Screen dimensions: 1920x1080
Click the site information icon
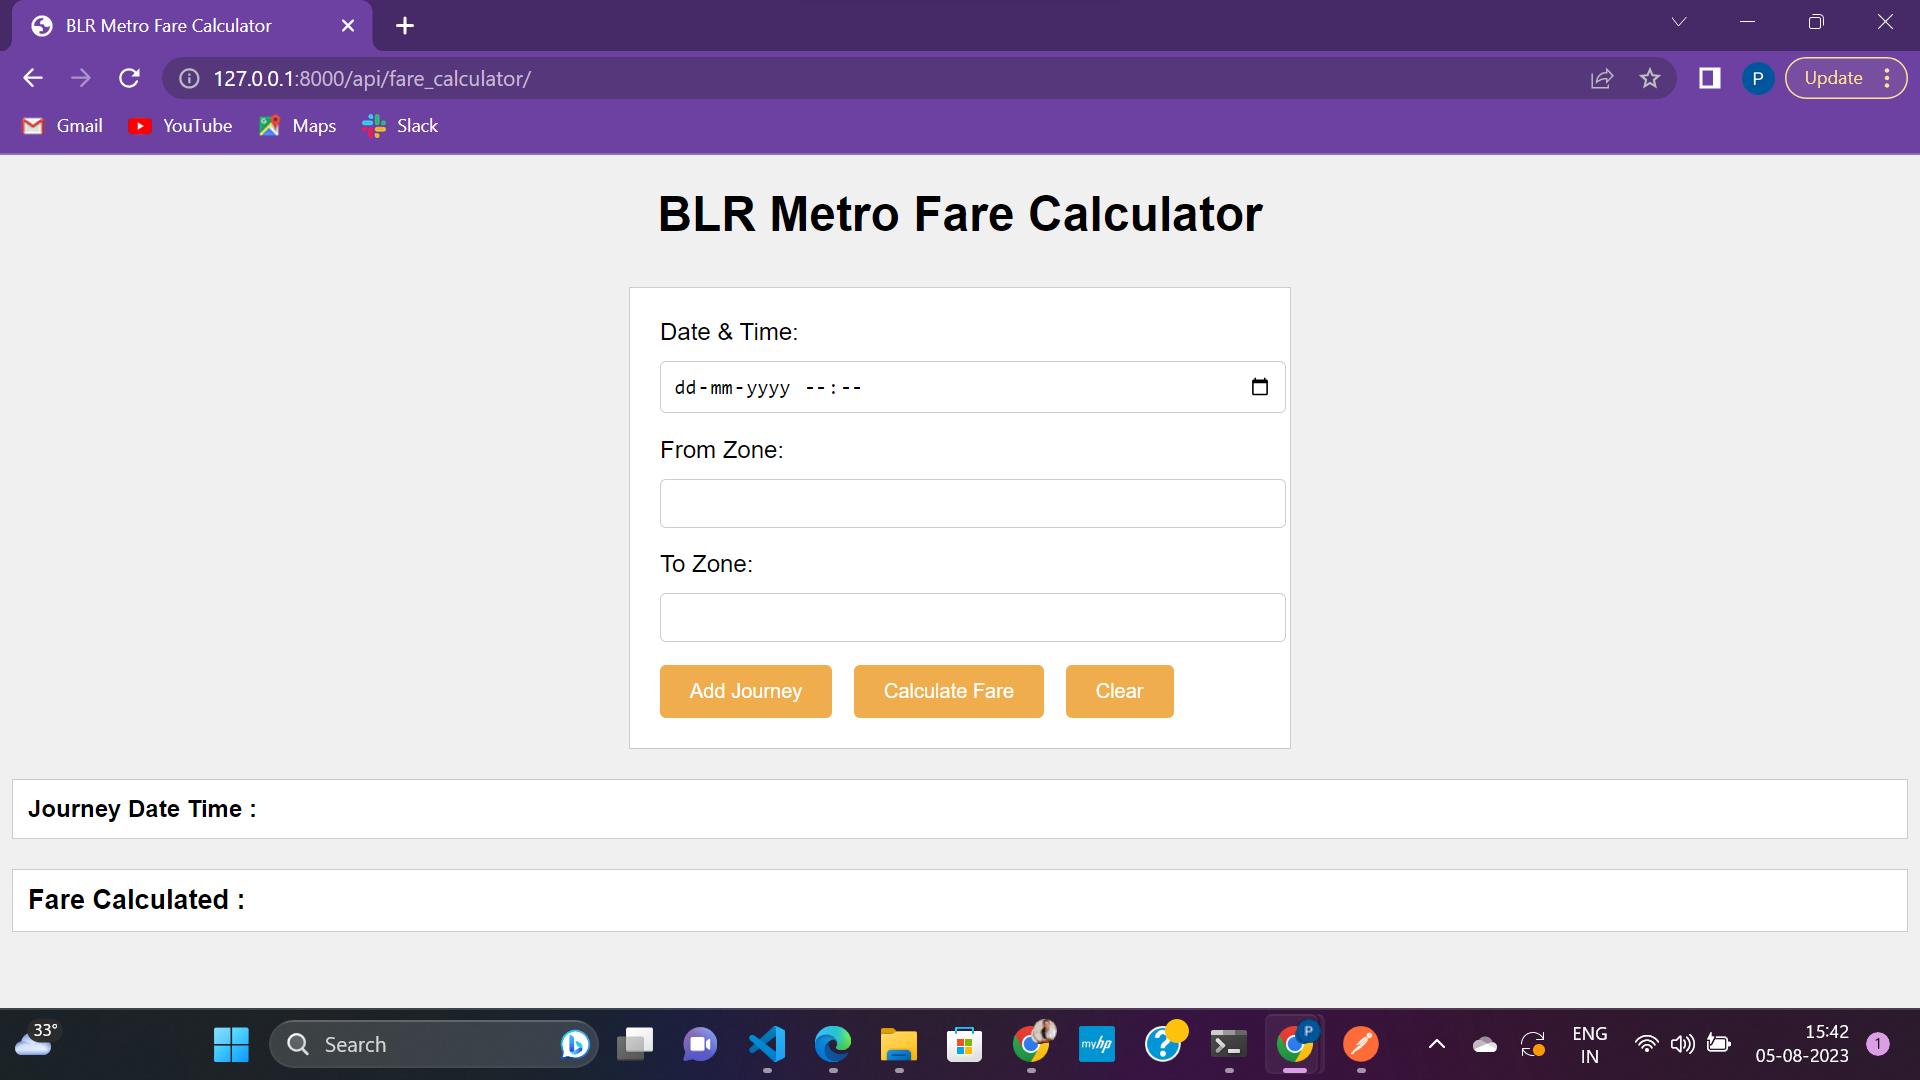(x=188, y=78)
